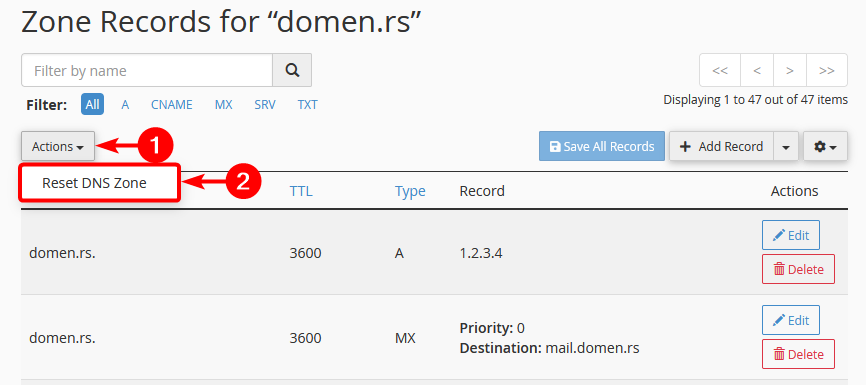Click the 3600 TTL in A row
The image size is (866, 385).
click(x=305, y=254)
